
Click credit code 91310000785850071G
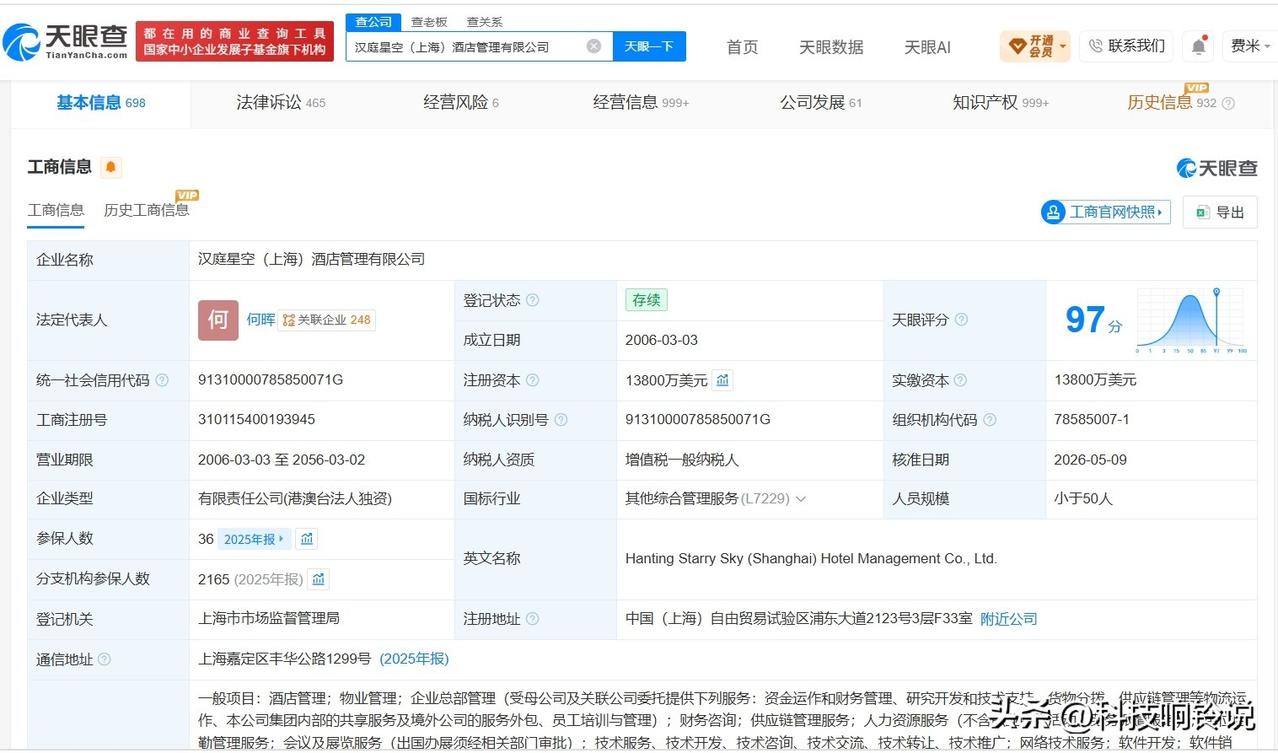271,380
